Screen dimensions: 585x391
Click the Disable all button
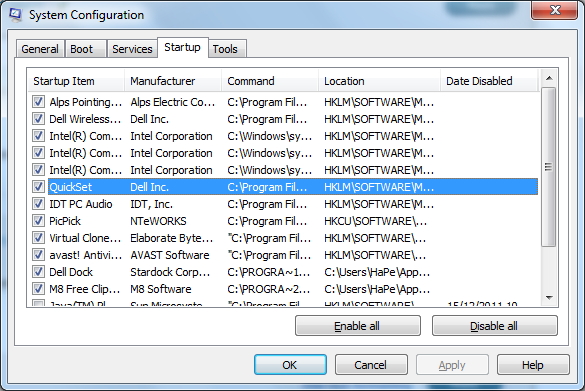494,326
